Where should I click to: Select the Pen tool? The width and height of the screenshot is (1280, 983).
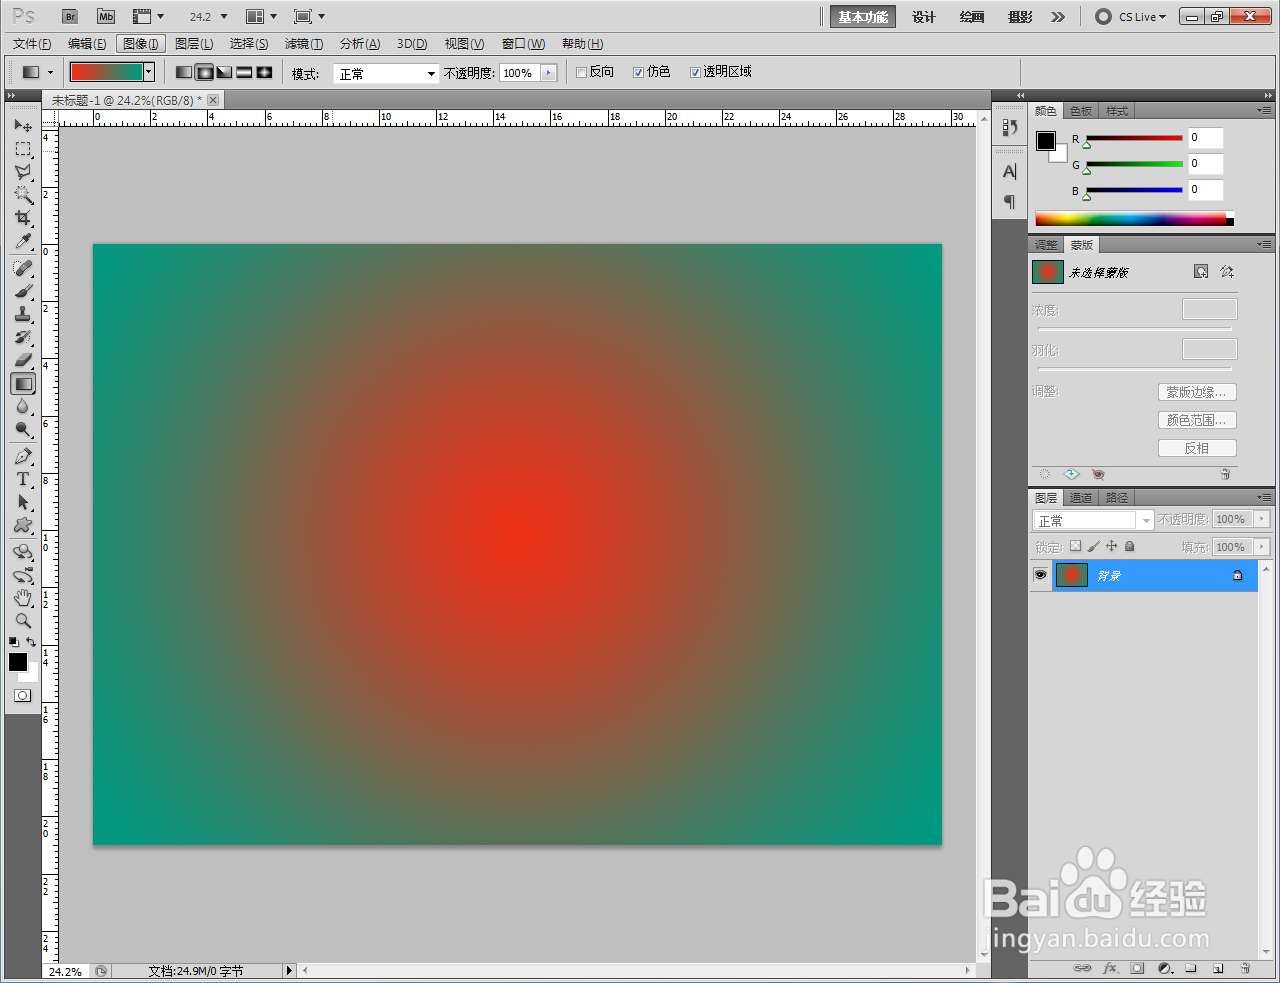[23, 456]
